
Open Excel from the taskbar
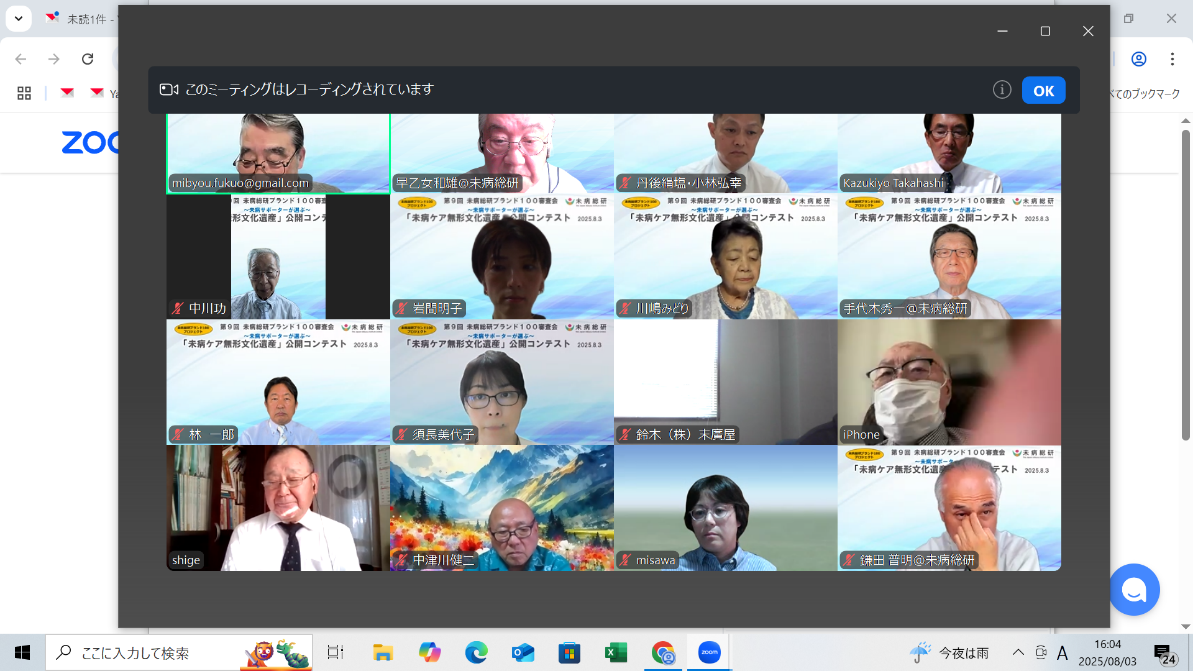point(616,653)
